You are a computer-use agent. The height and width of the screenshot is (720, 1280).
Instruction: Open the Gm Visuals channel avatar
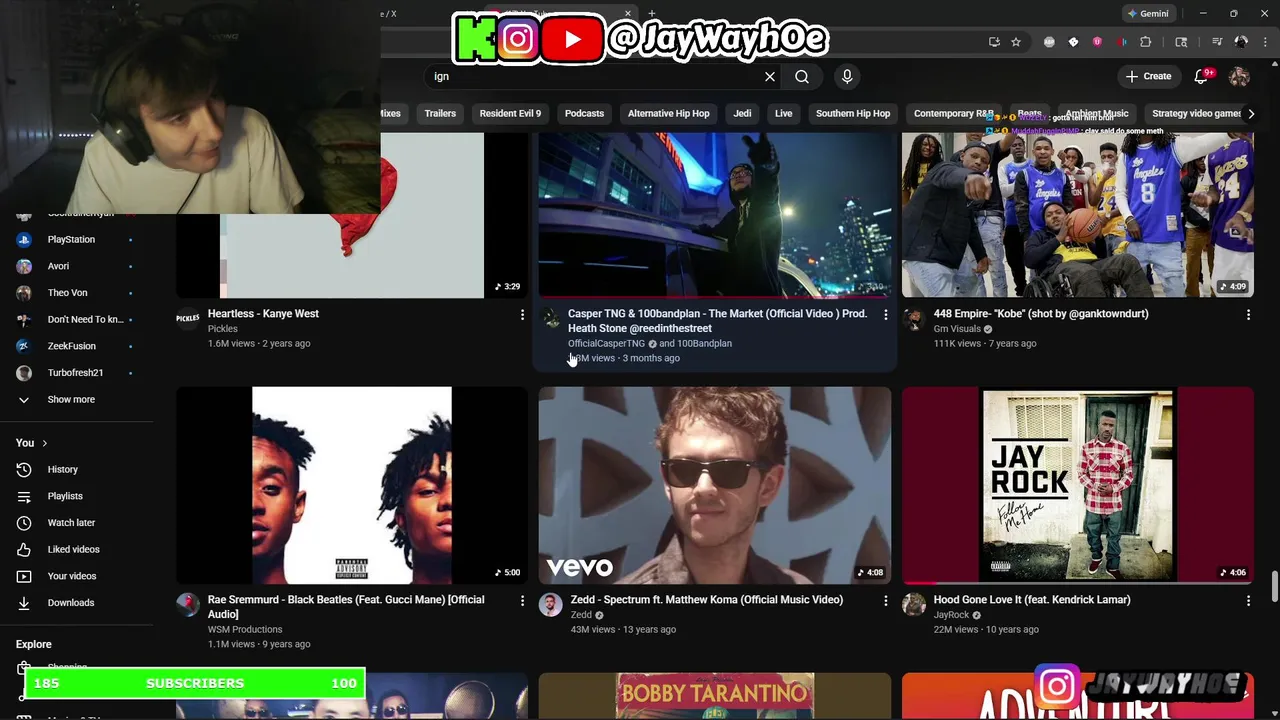[914, 317]
